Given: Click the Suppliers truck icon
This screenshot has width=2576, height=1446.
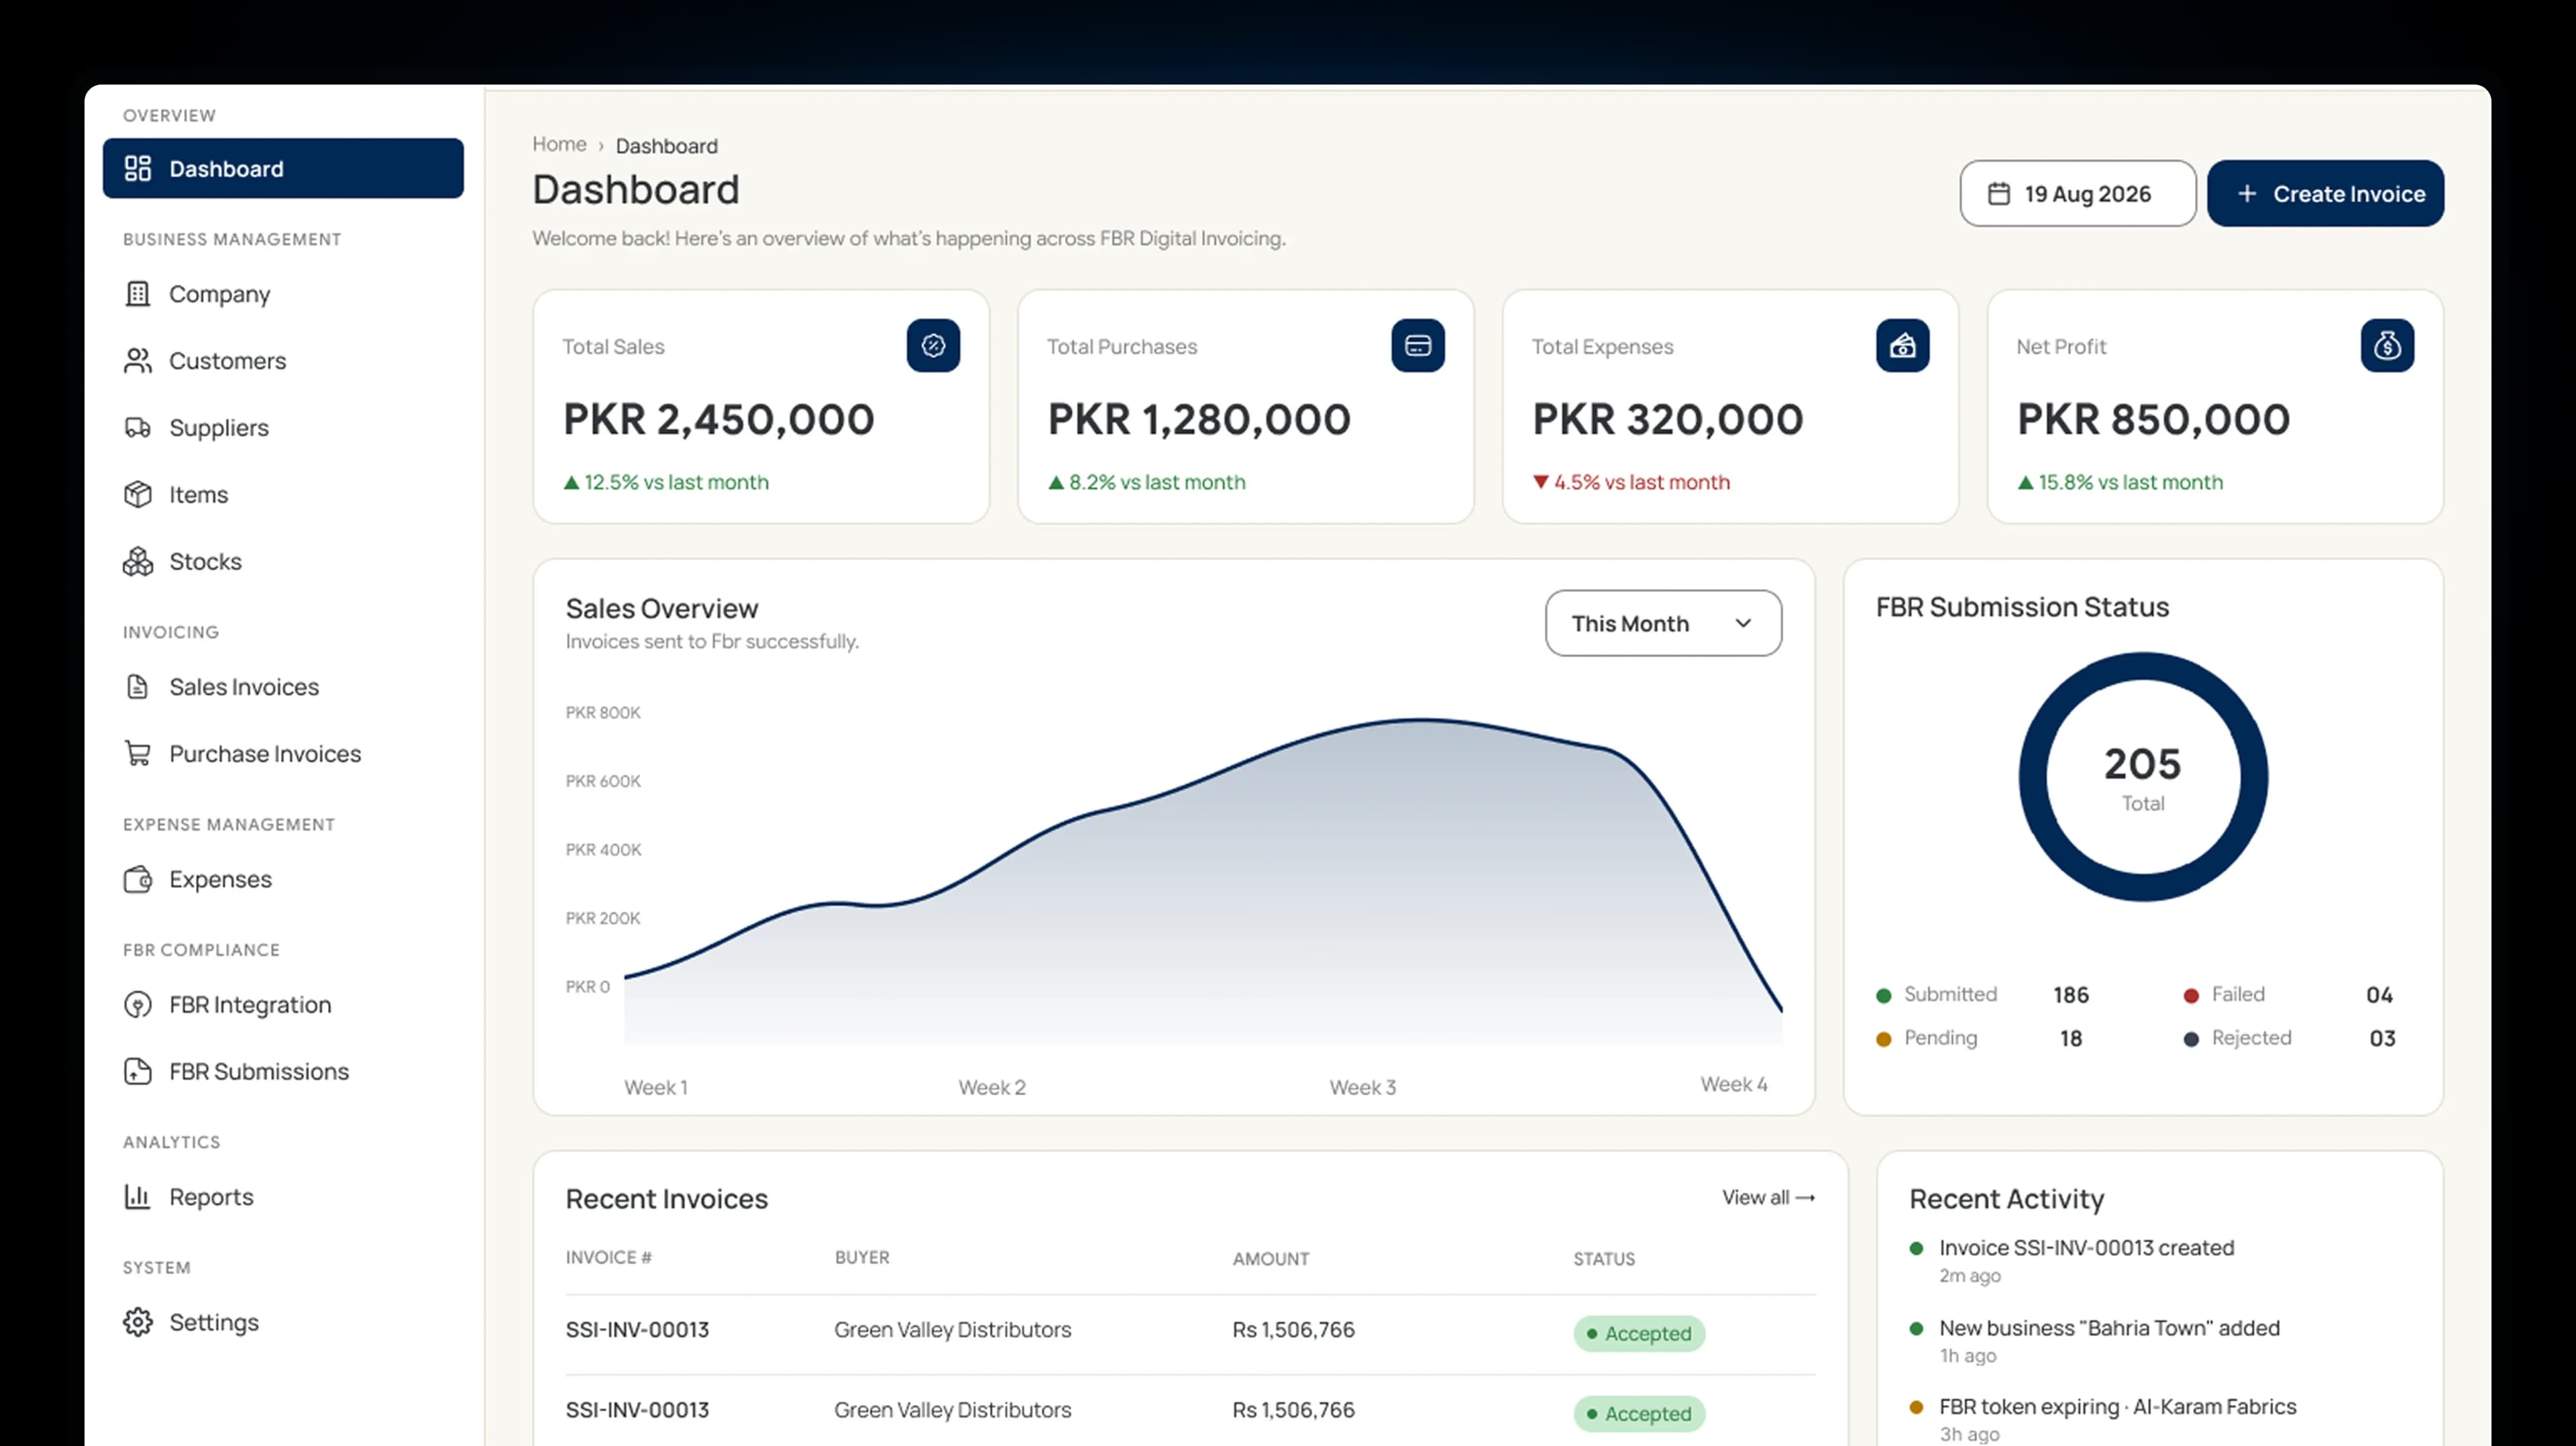Looking at the screenshot, I should [138, 427].
